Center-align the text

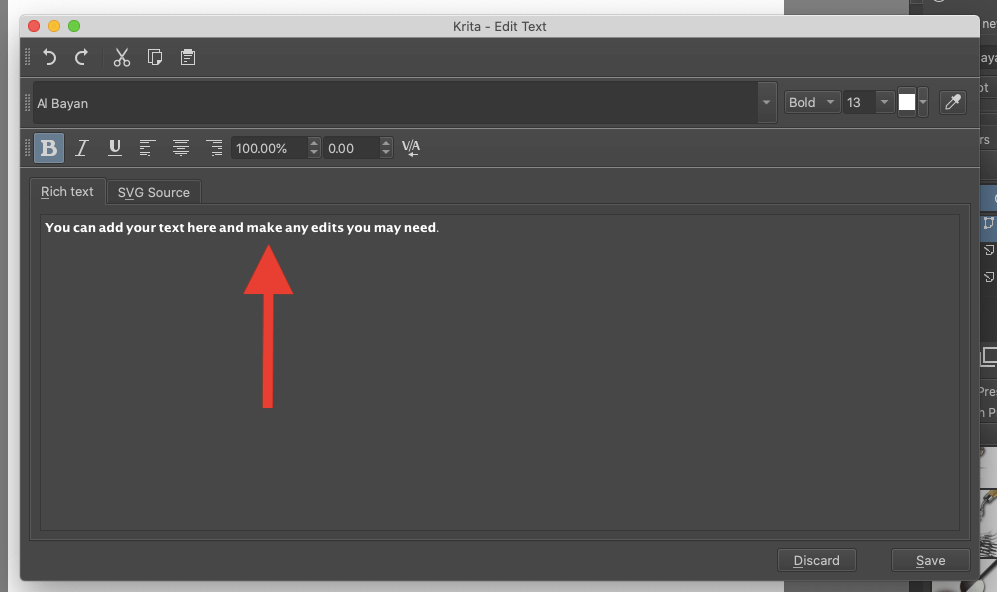(181, 148)
